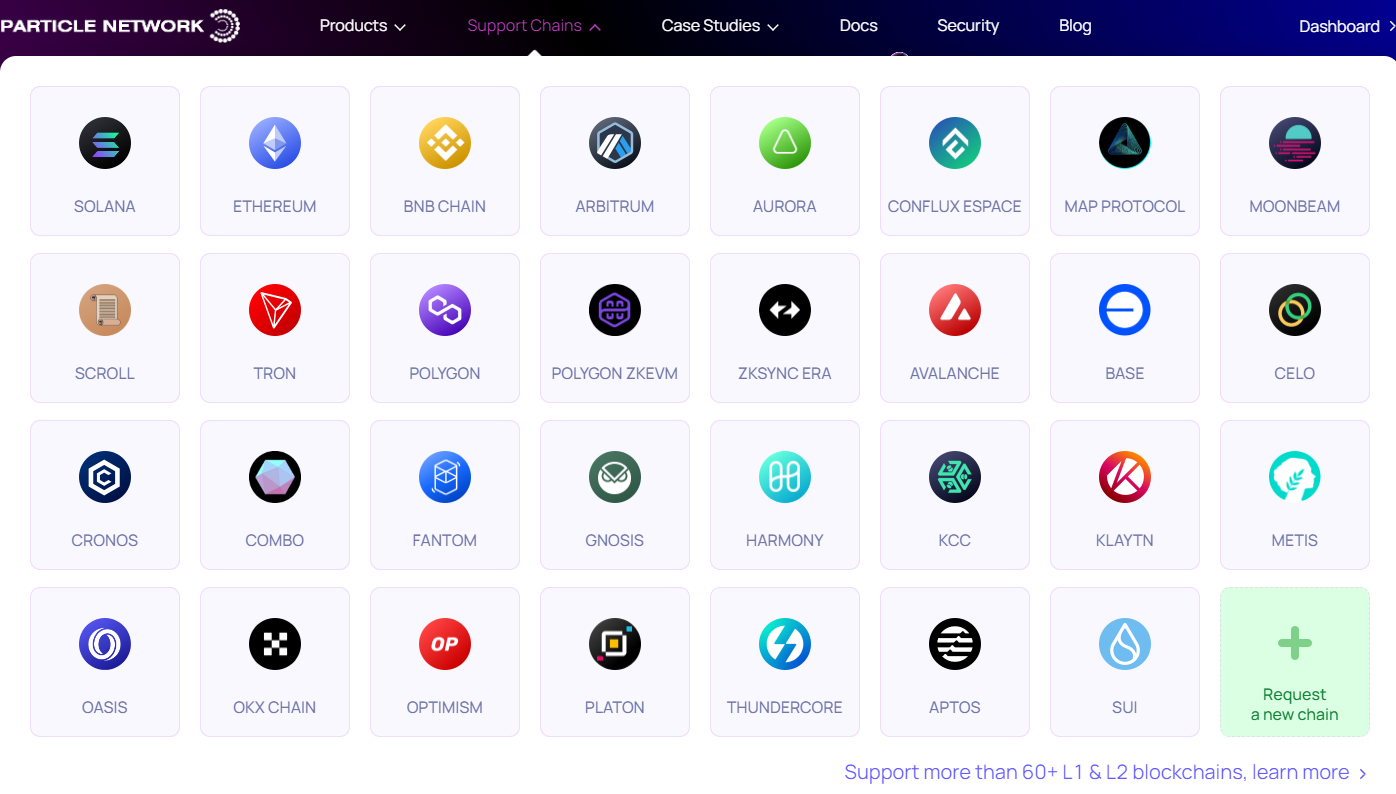Click the OPTIMISM label text
Viewport: 1396px width, 794px height.
pyautogui.click(x=445, y=708)
